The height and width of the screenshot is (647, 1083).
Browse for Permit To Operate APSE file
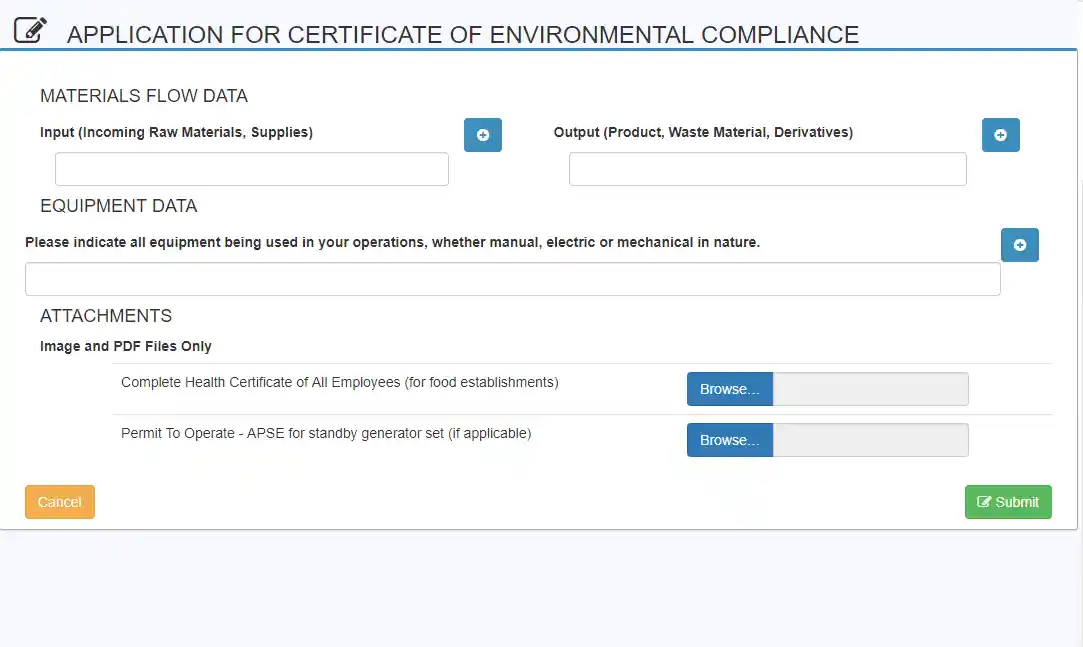click(730, 441)
